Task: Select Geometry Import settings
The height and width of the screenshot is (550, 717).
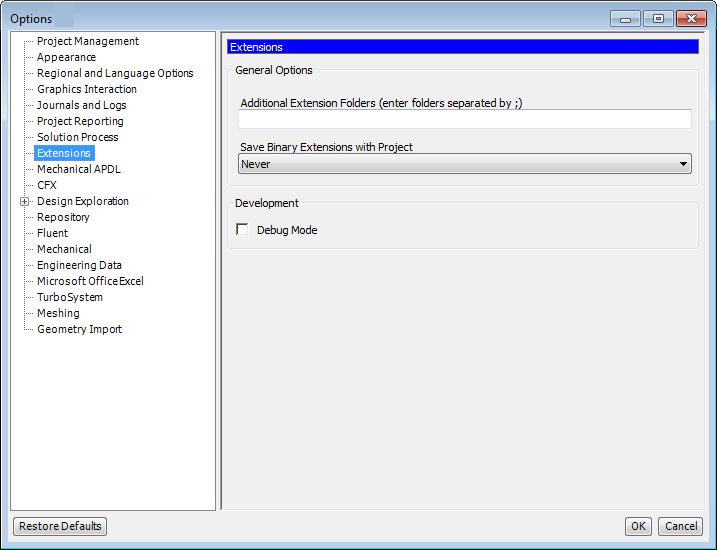Action: coord(79,329)
